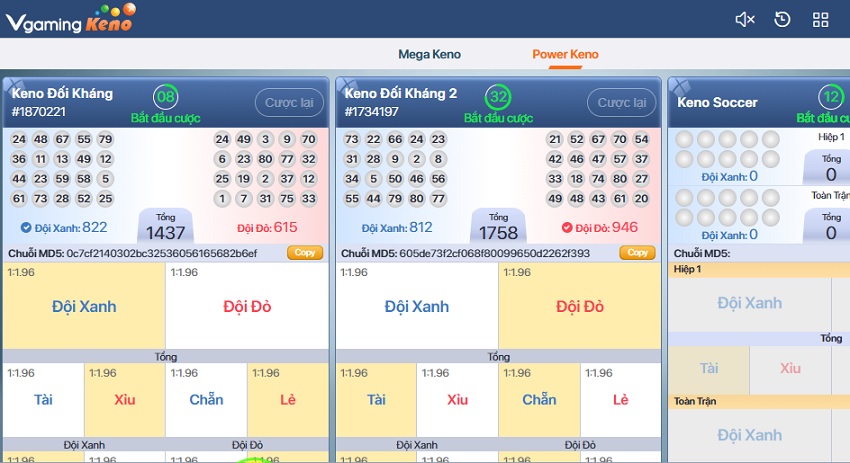This screenshot has height=463, width=850.
Task: Select Tài in Keno Soccer Hiệp 1
Action: 709,369
